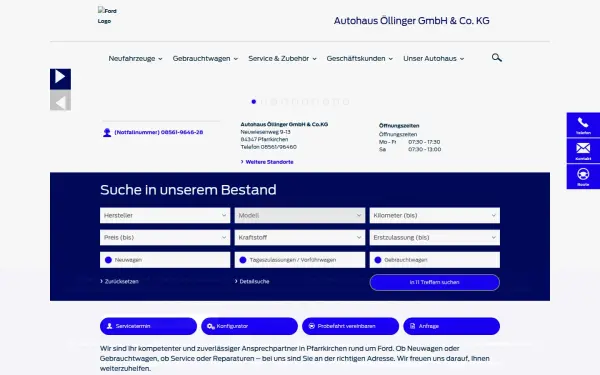Open the Preis (bis) dropdown
600x375 pixels.
pyautogui.click(x=165, y=238)
